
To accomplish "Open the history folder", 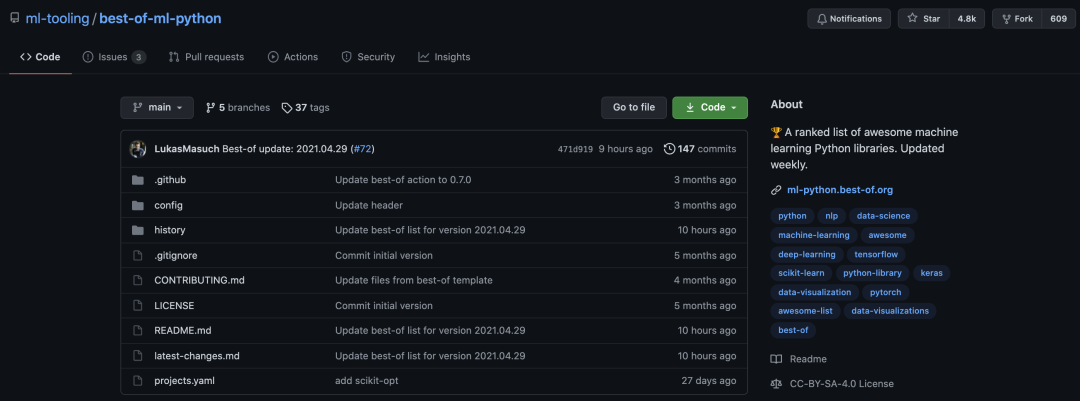I will click(169, 230).
